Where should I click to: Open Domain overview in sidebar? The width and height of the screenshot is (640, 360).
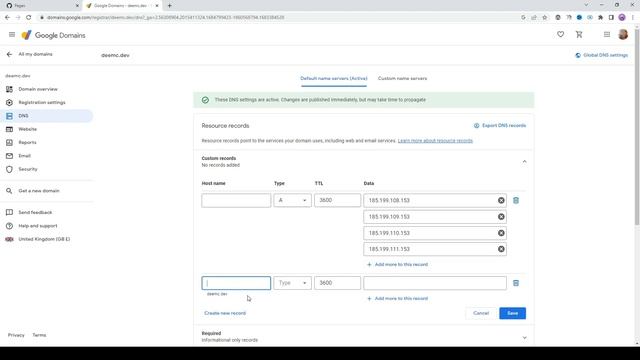tap(38, 89)
